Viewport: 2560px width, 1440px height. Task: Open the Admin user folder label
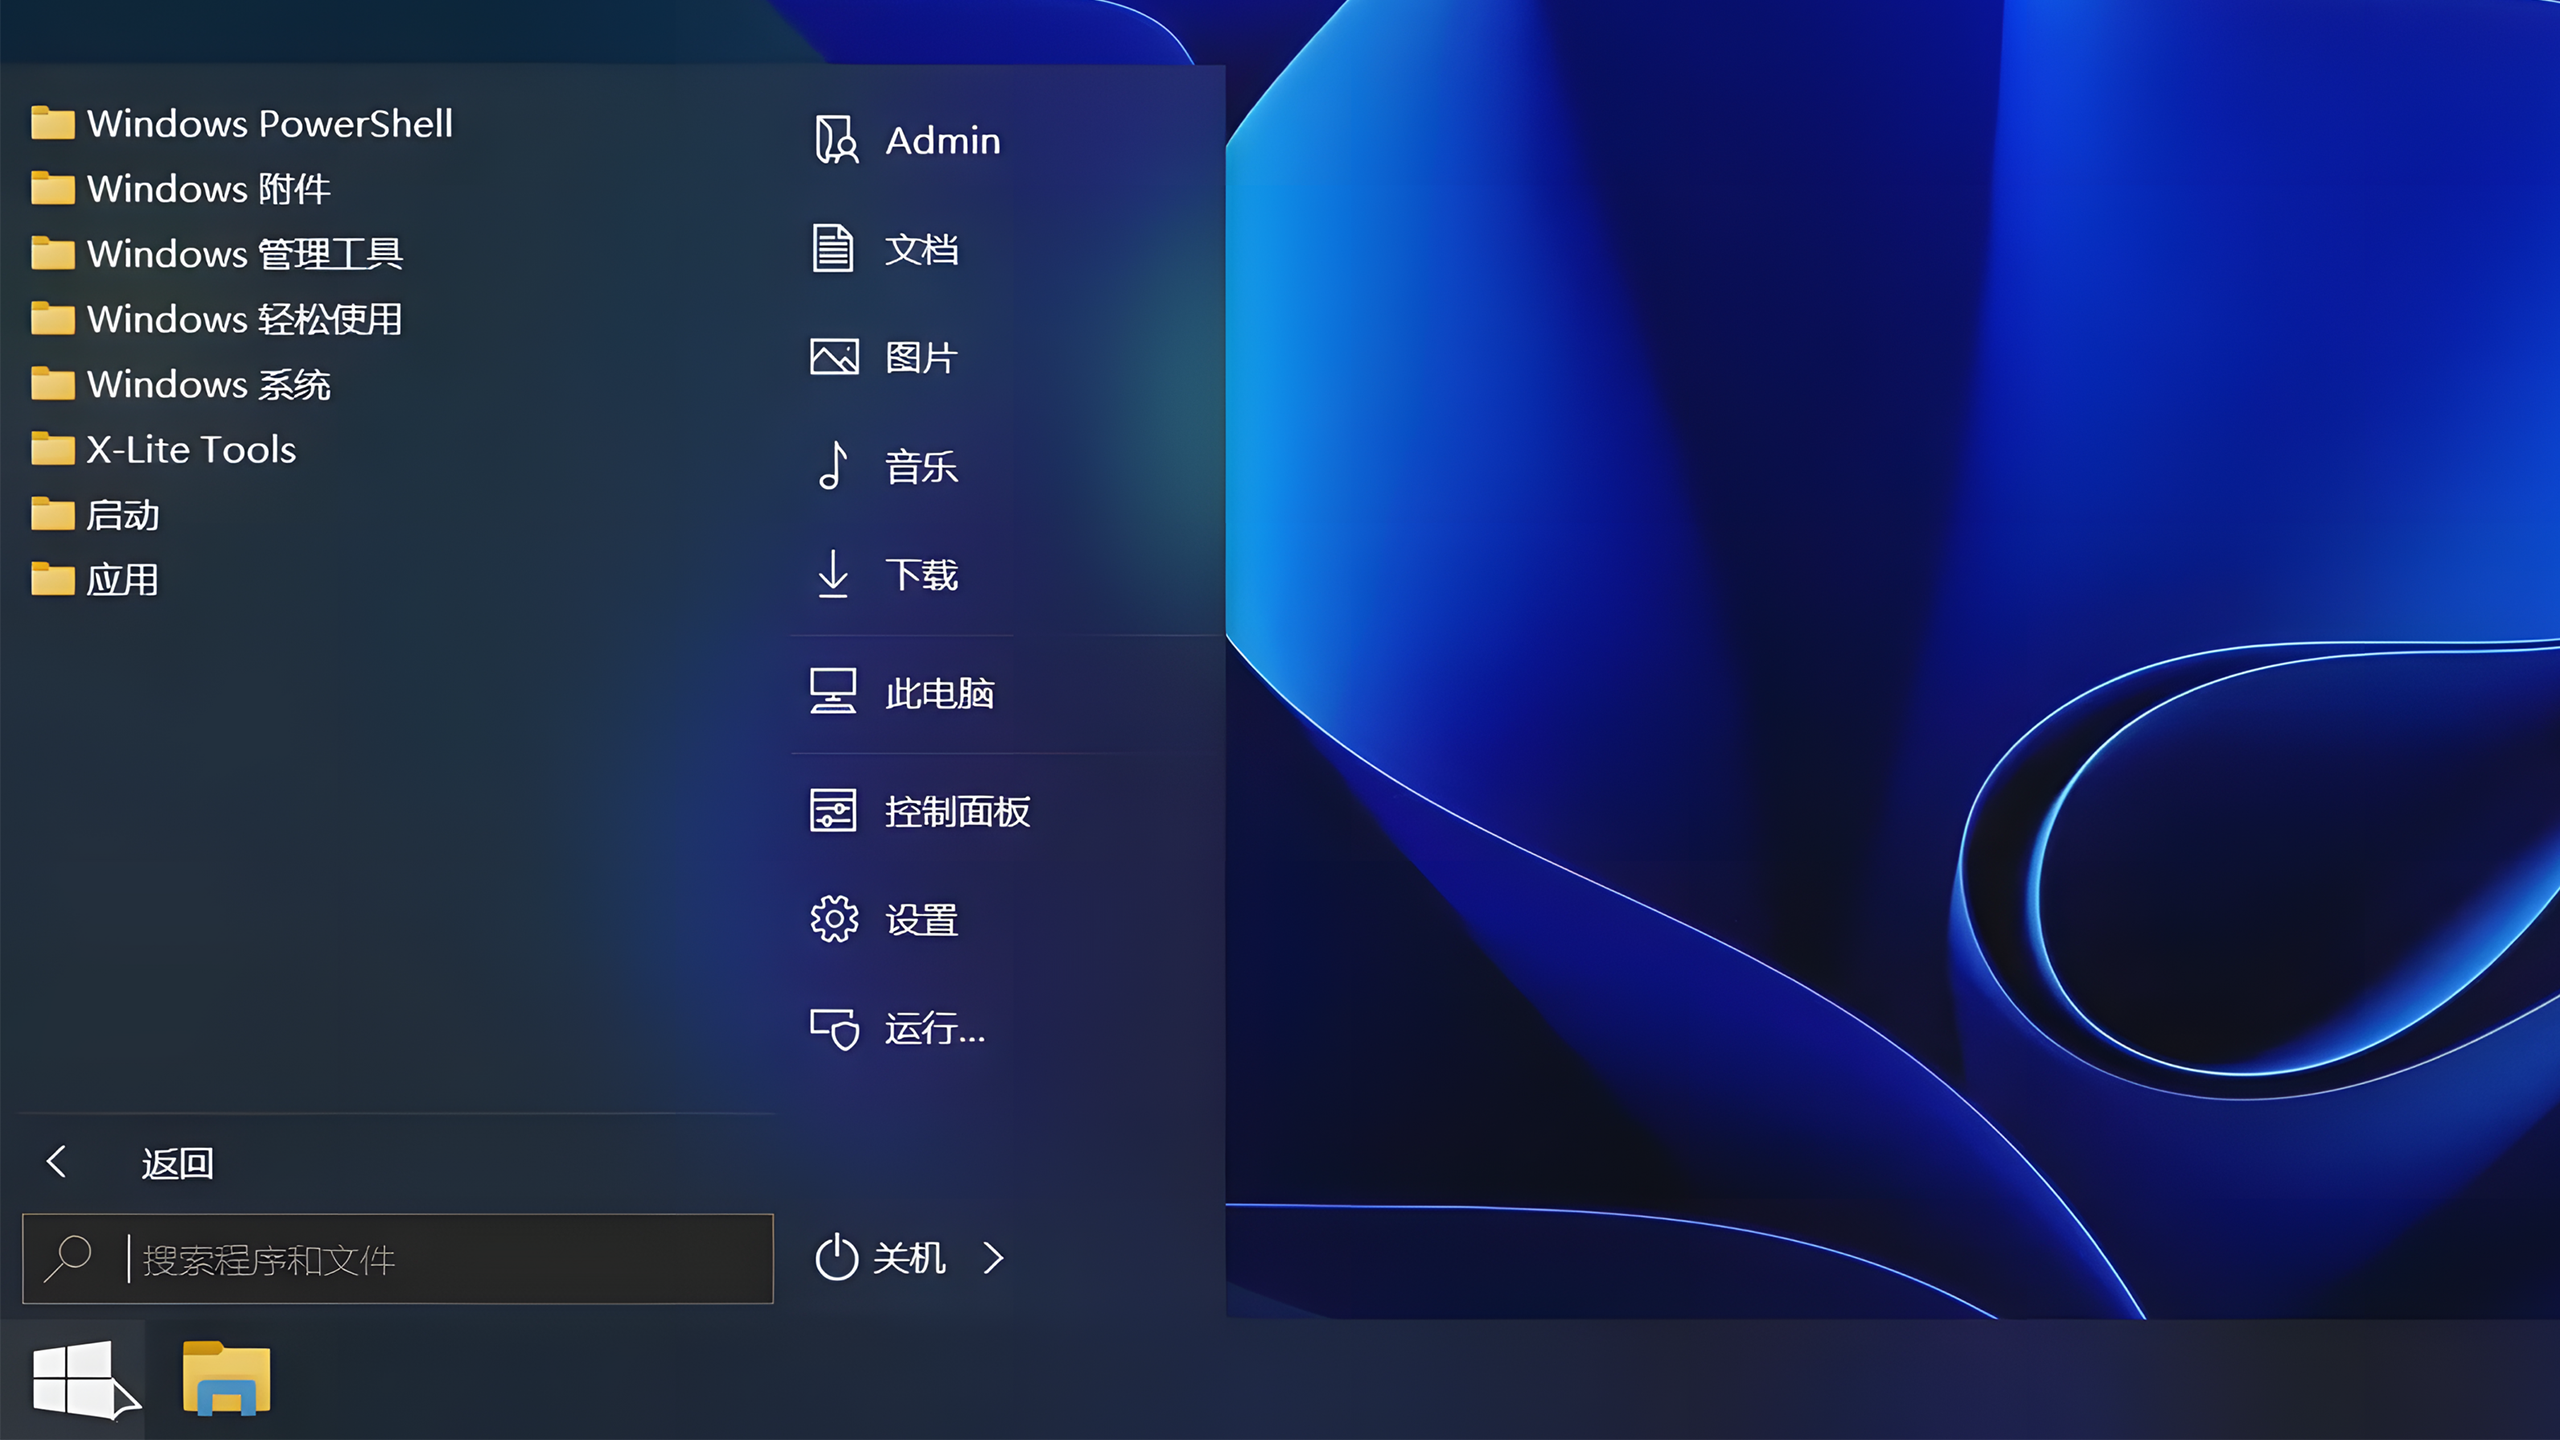(x=943, y=140)
